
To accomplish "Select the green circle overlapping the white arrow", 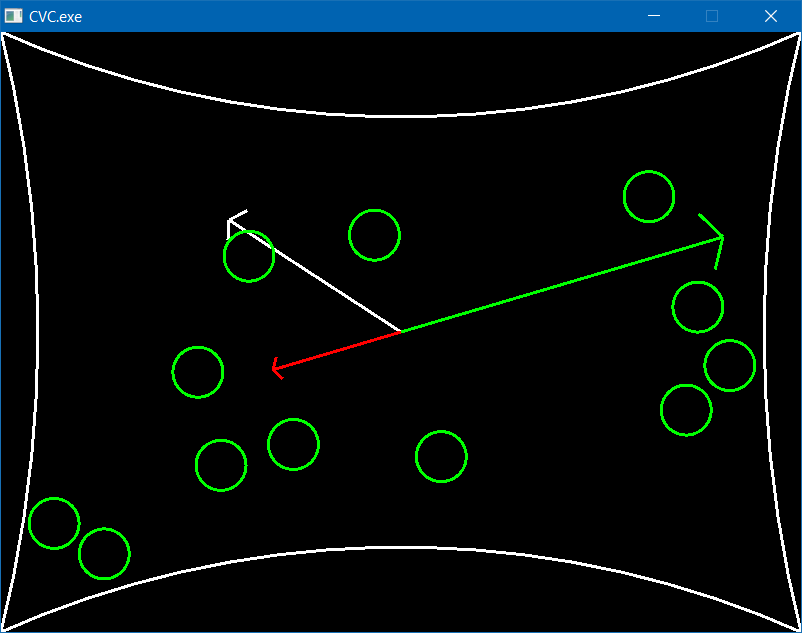I will pyautogui.click(x=249, y=256).
